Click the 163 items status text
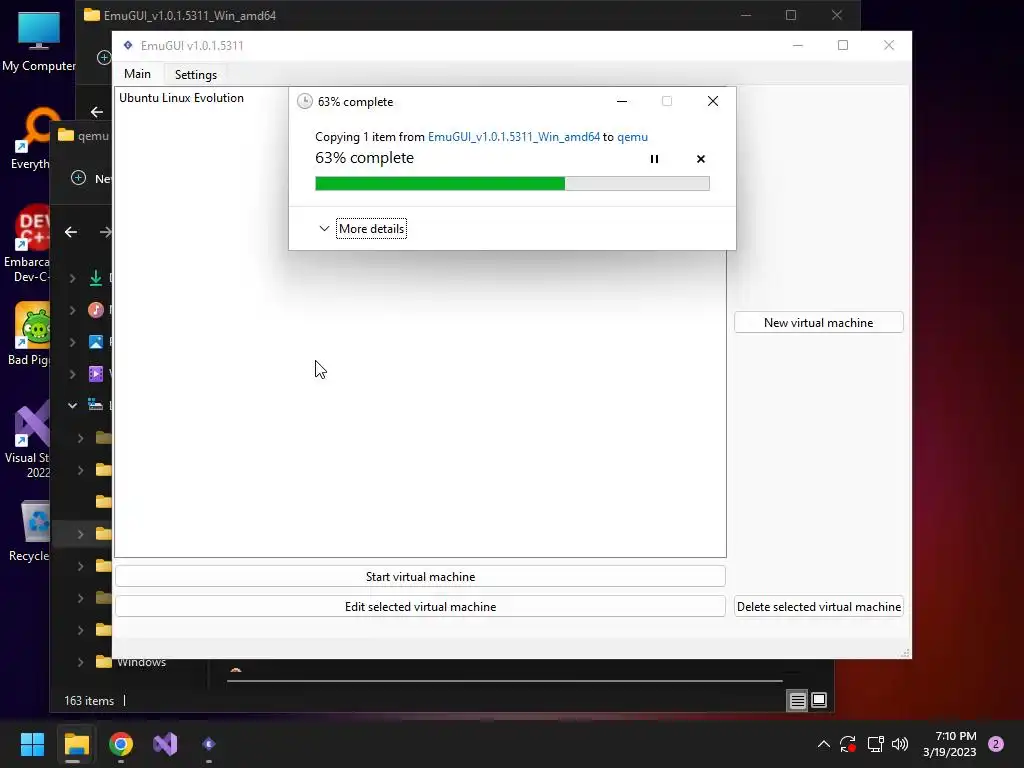 [x=89, y=701]
